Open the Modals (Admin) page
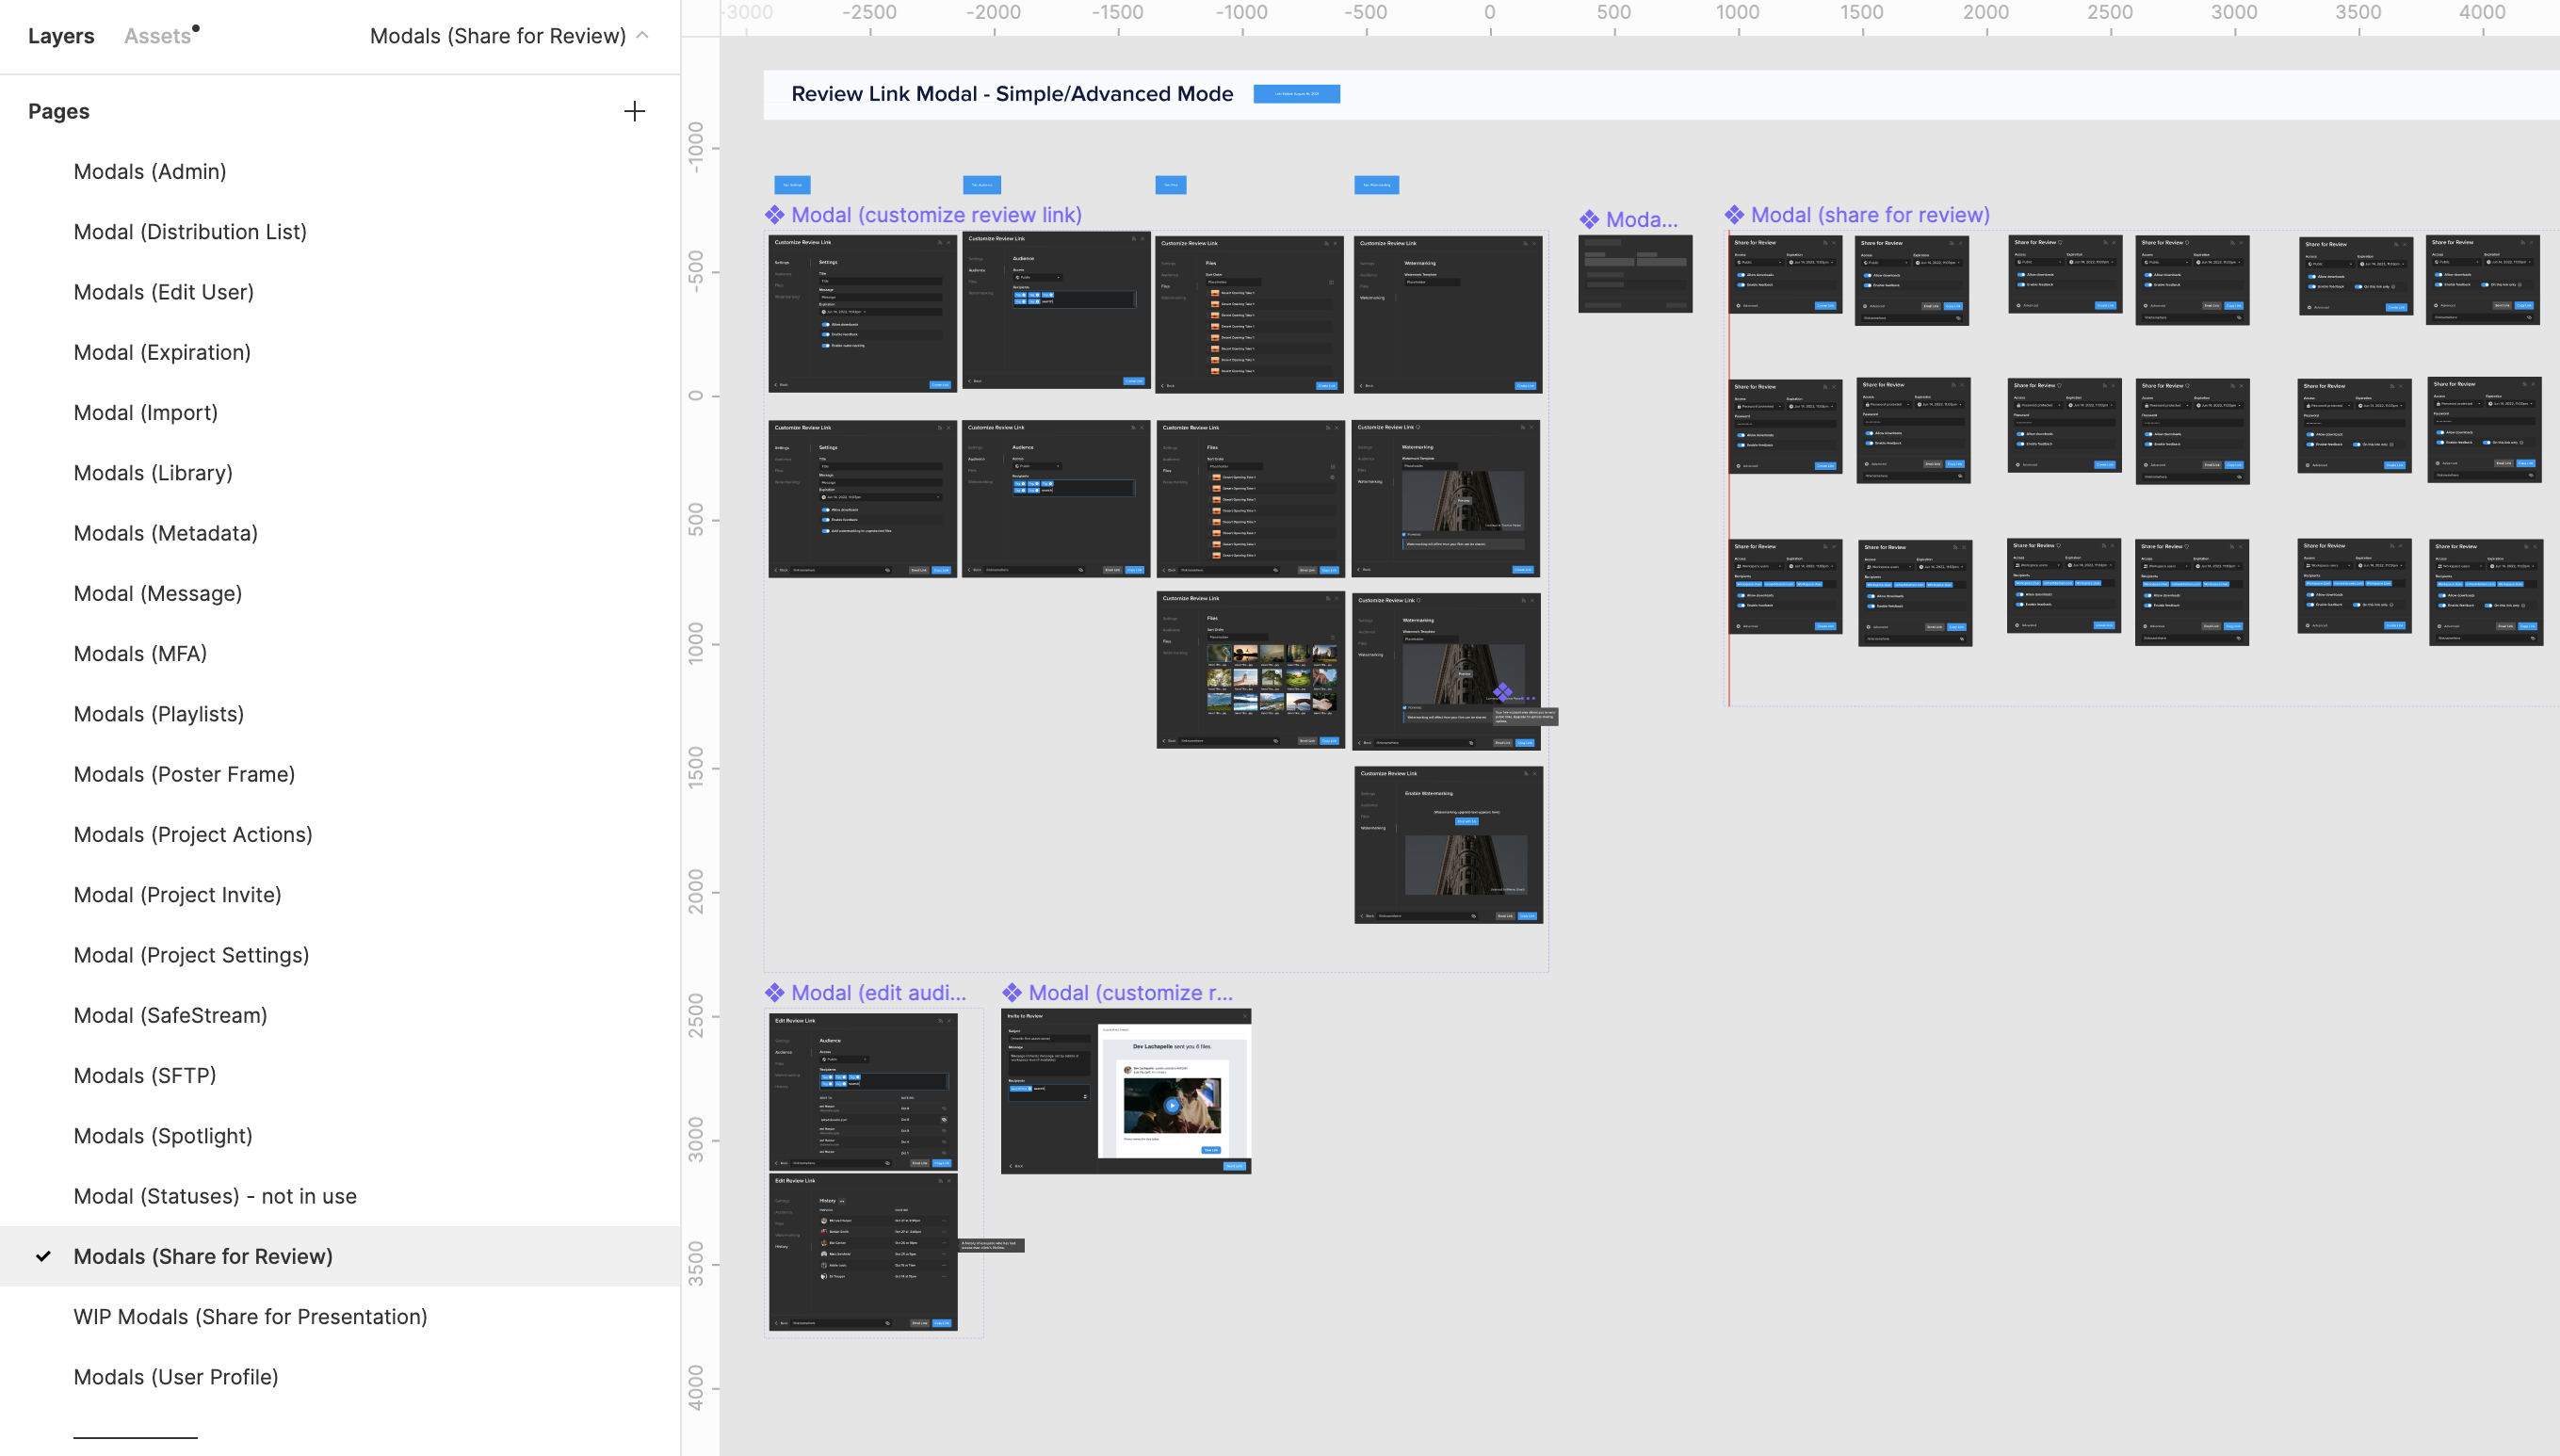This screenshot has height=1456, width=2560. click(x=150, y=171)
